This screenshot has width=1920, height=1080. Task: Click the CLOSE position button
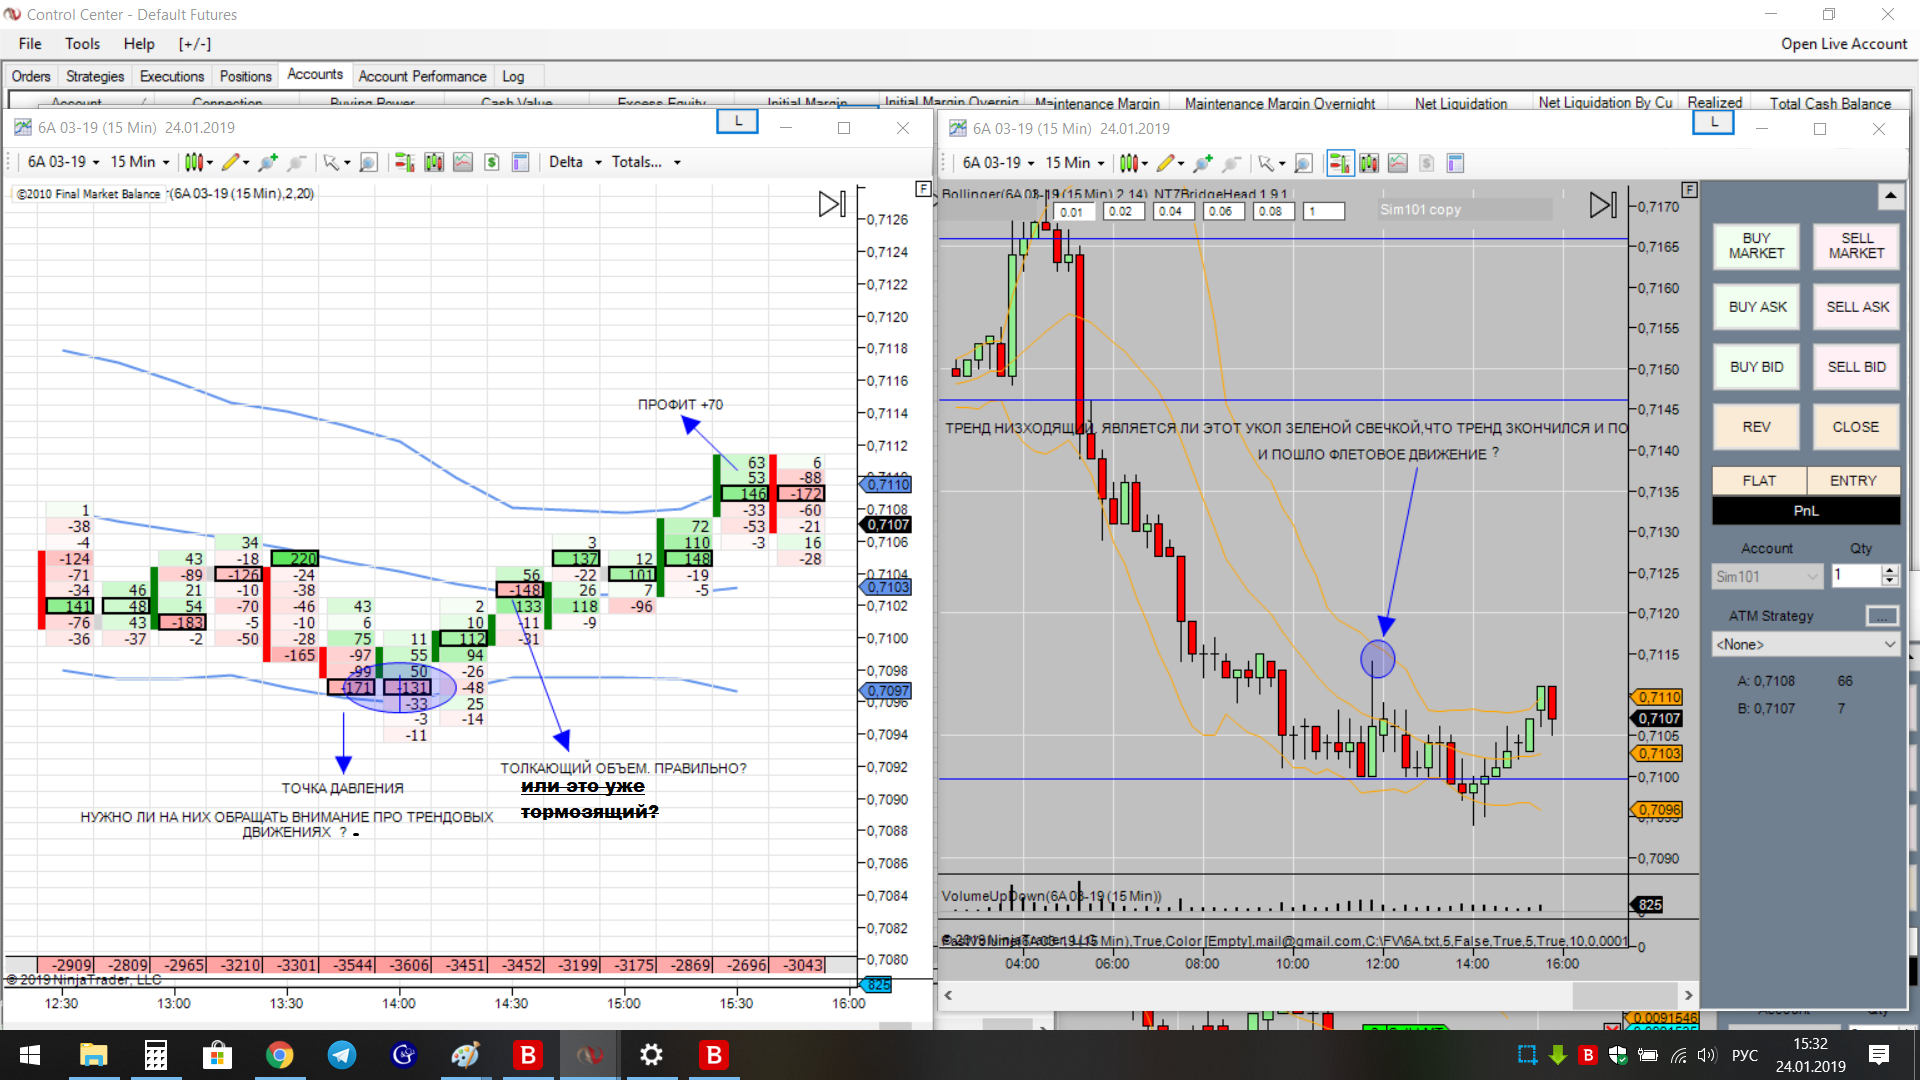coord(1855,427)
